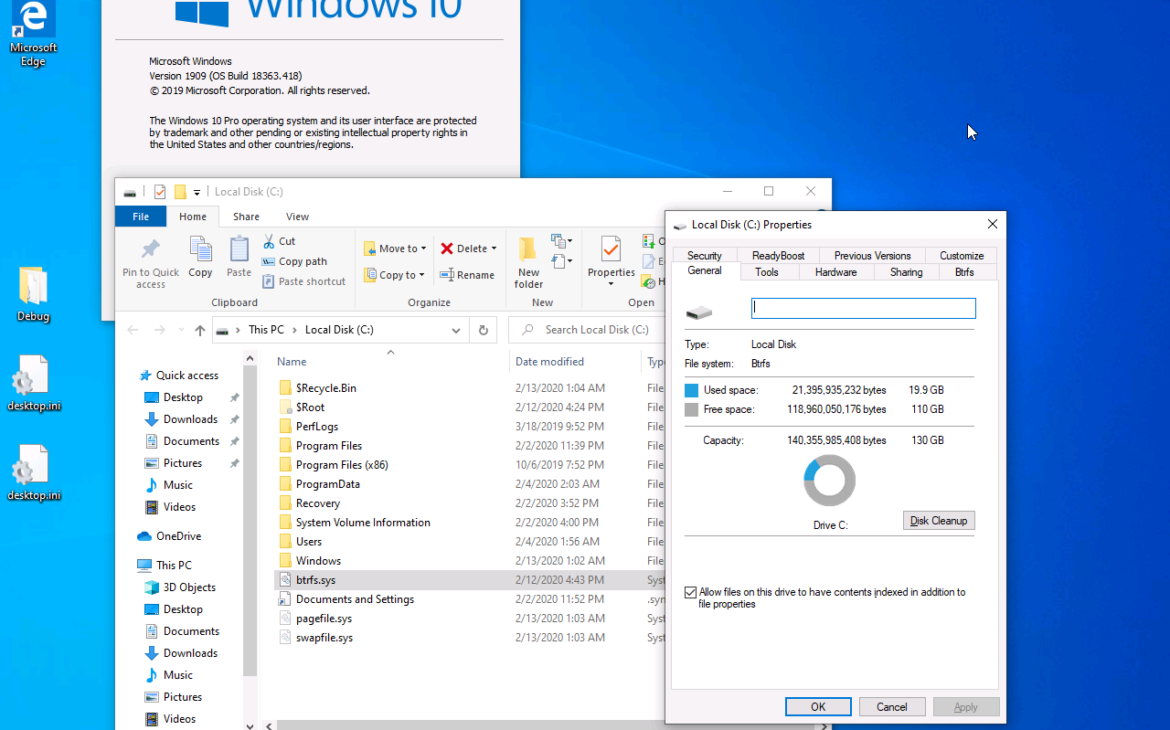Expand the address bar history dropdown
This screenshot has height=730, width=1170.
pos(456,330)
